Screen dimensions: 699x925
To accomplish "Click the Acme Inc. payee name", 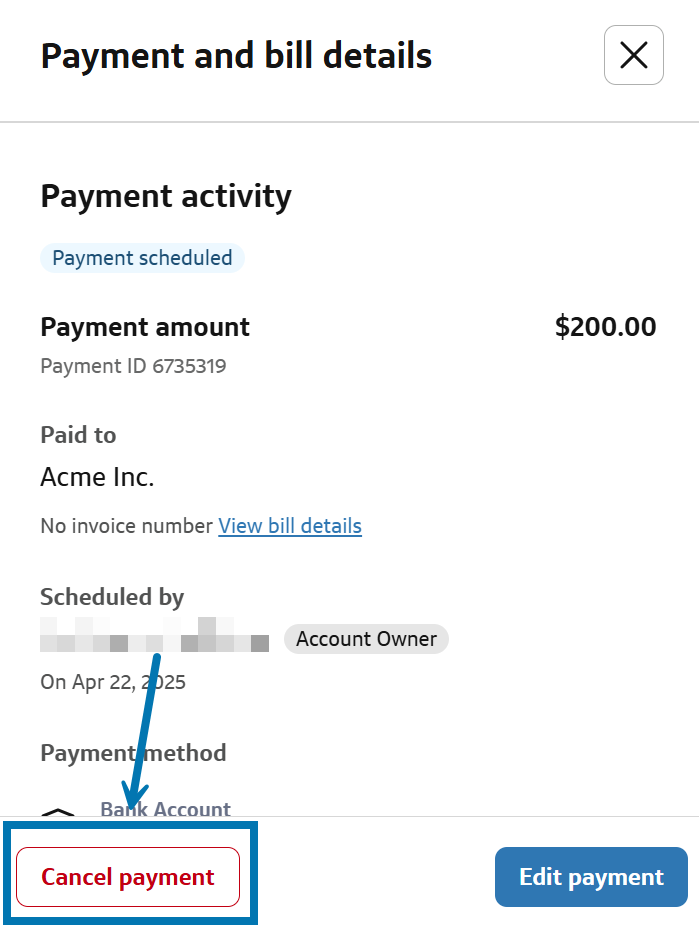I will tap(97, 477).
